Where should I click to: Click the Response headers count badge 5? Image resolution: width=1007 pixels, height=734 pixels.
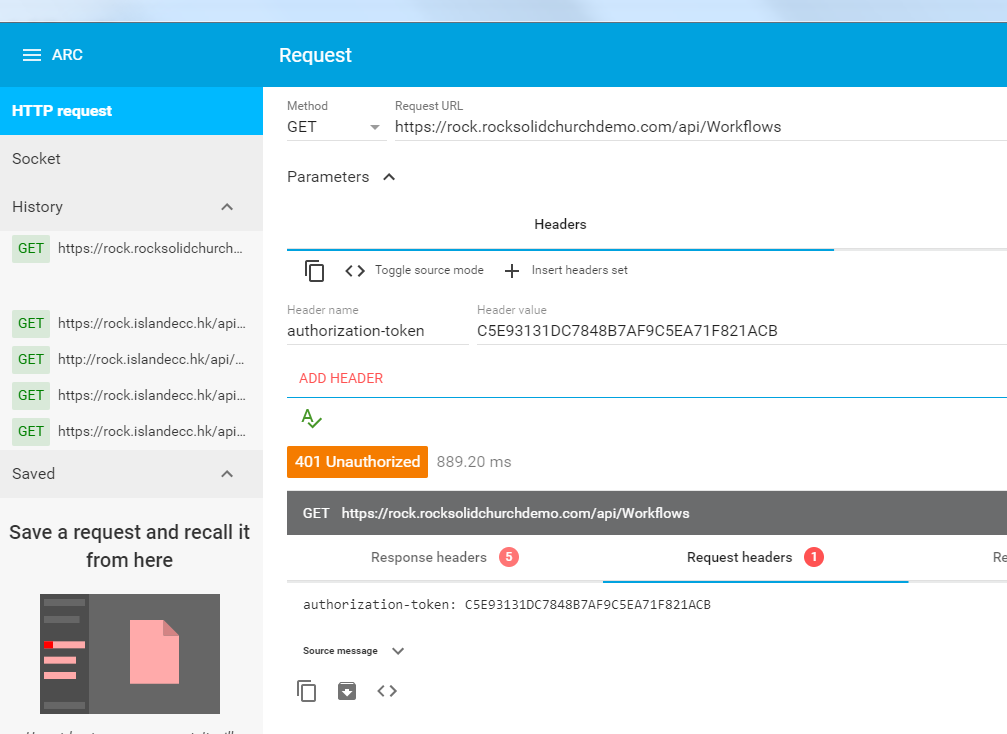(x=509, y=557)
